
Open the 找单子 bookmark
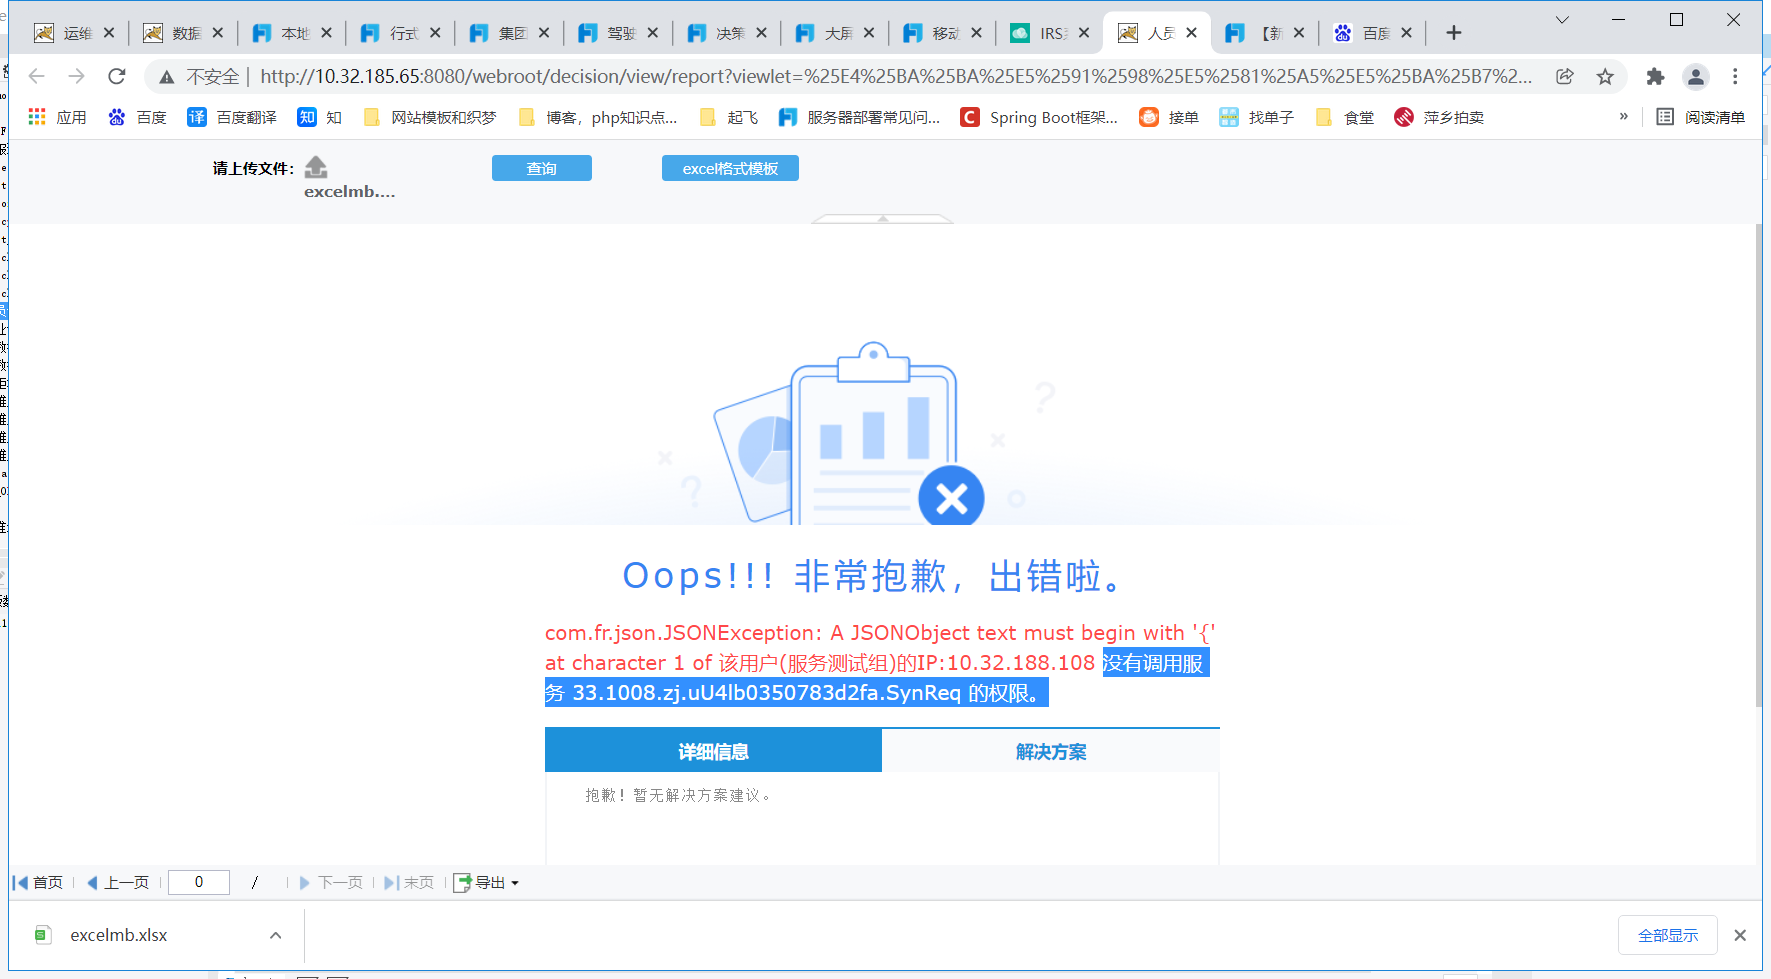tap(1257, 117)
